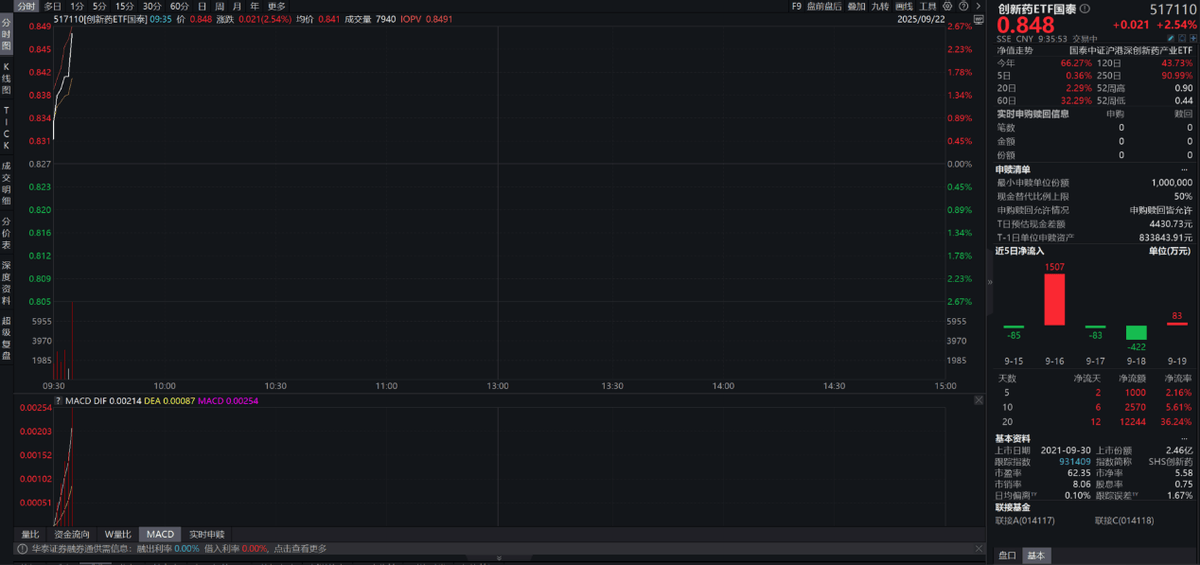The image size is (1200, 565).
Task: Open linked fund 联接C(014118)
Action: [x=1126, y=520]
